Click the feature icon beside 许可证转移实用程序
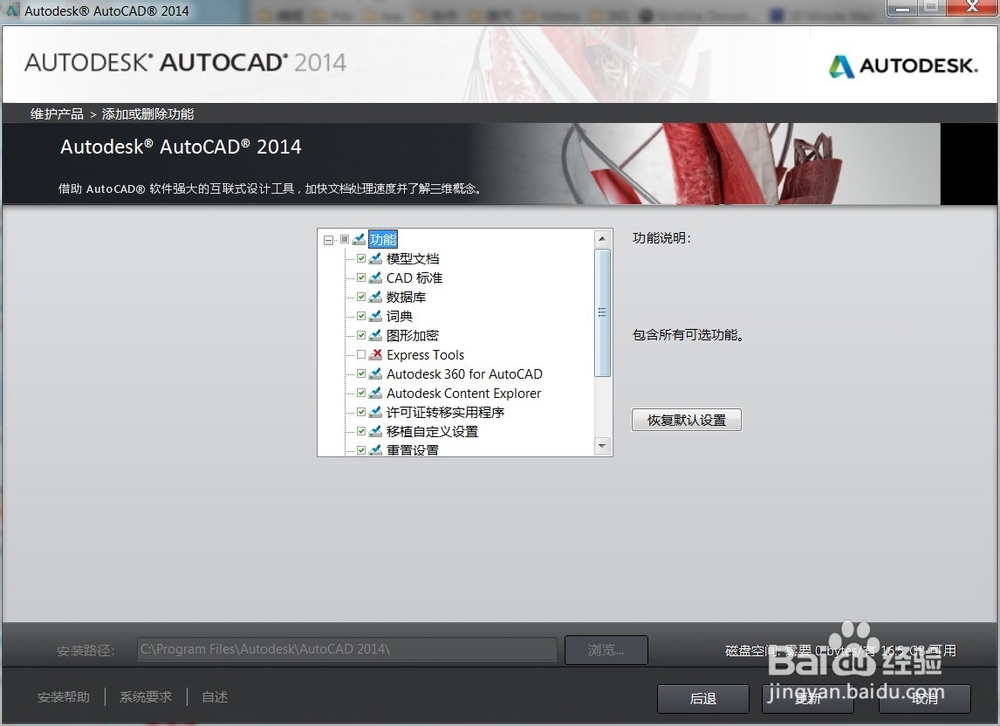This screenshot has width=1000, height=726. click(373, 412)
